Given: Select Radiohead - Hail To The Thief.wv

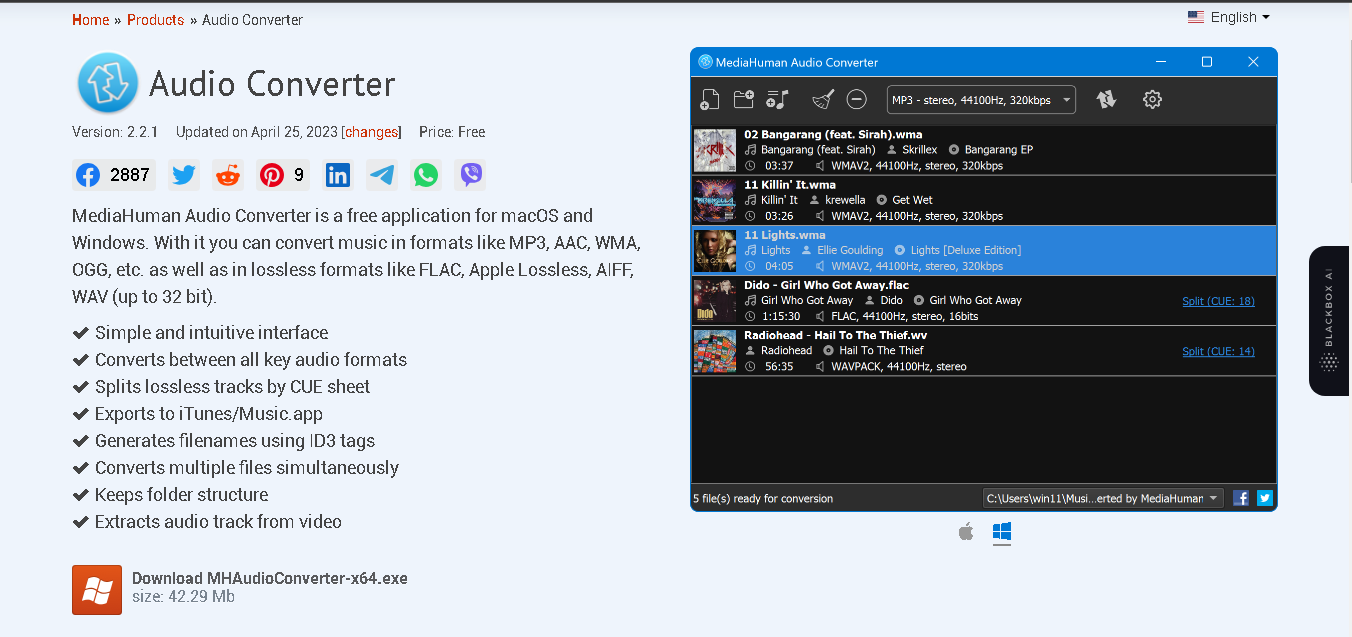Looking at the screenshot, I should 984,351.
